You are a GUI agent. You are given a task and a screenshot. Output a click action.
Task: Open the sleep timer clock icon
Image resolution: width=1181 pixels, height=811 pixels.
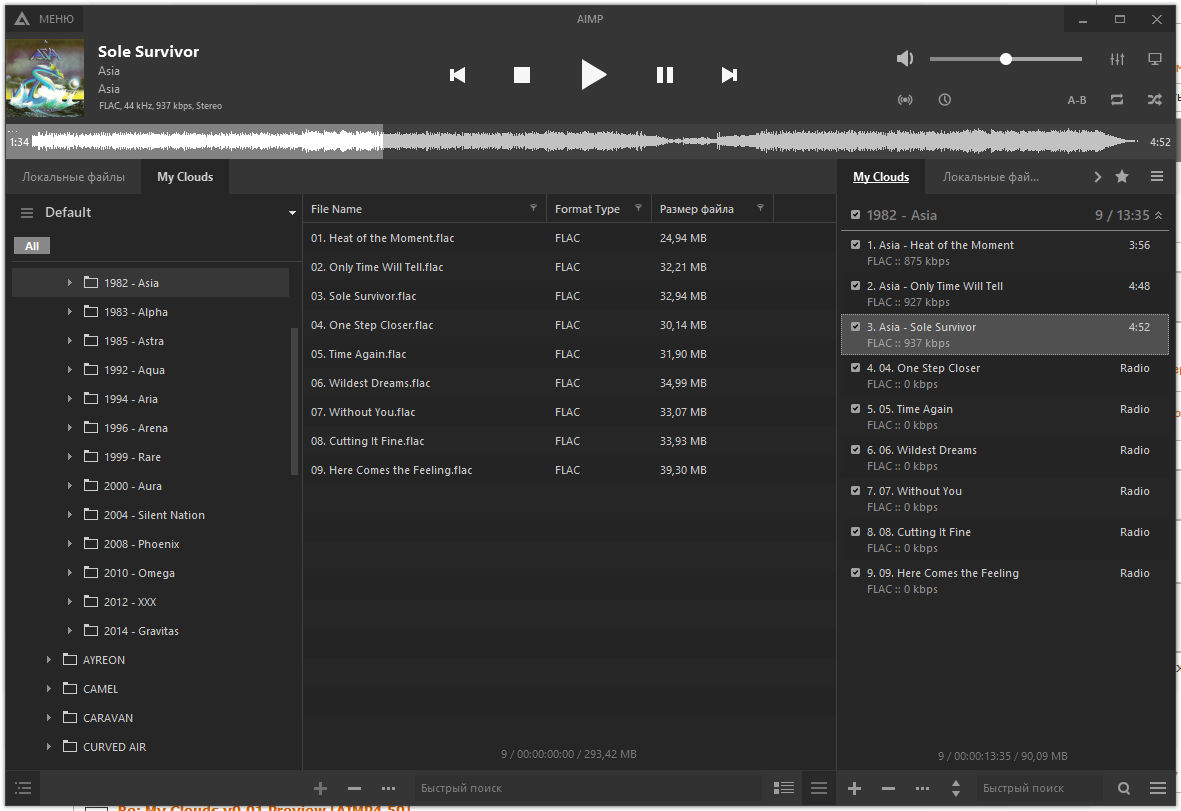point(944,99)
